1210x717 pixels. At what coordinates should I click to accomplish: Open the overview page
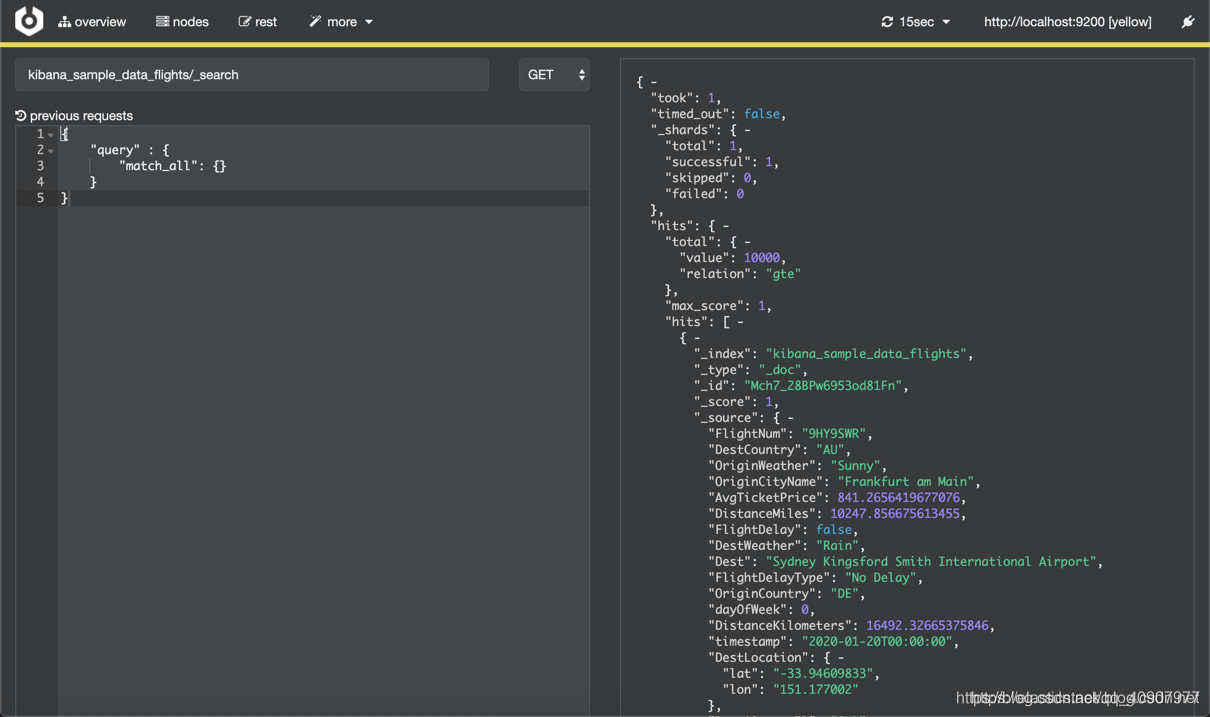(92, 22)
